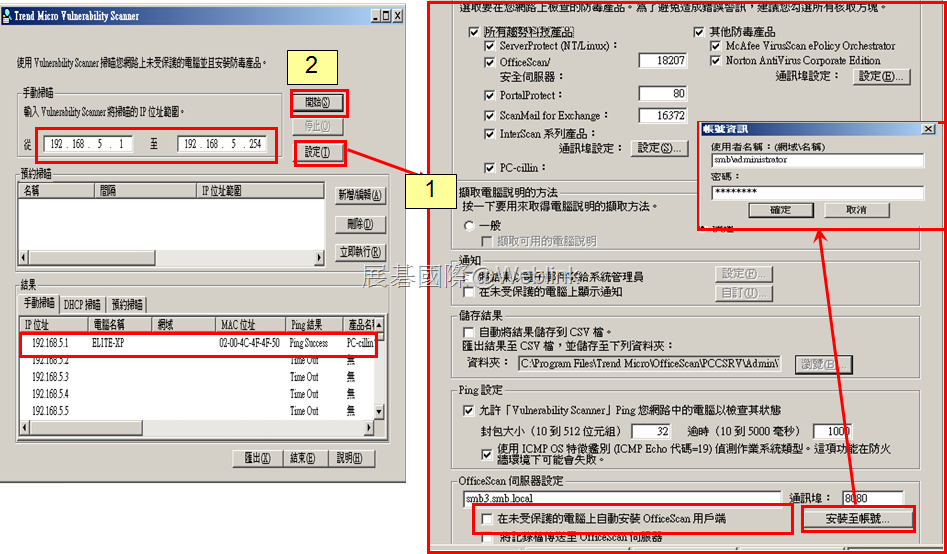Switch to DHCP 掃瞄 tab
947x554 pixels.
click(x=83, y=305)
